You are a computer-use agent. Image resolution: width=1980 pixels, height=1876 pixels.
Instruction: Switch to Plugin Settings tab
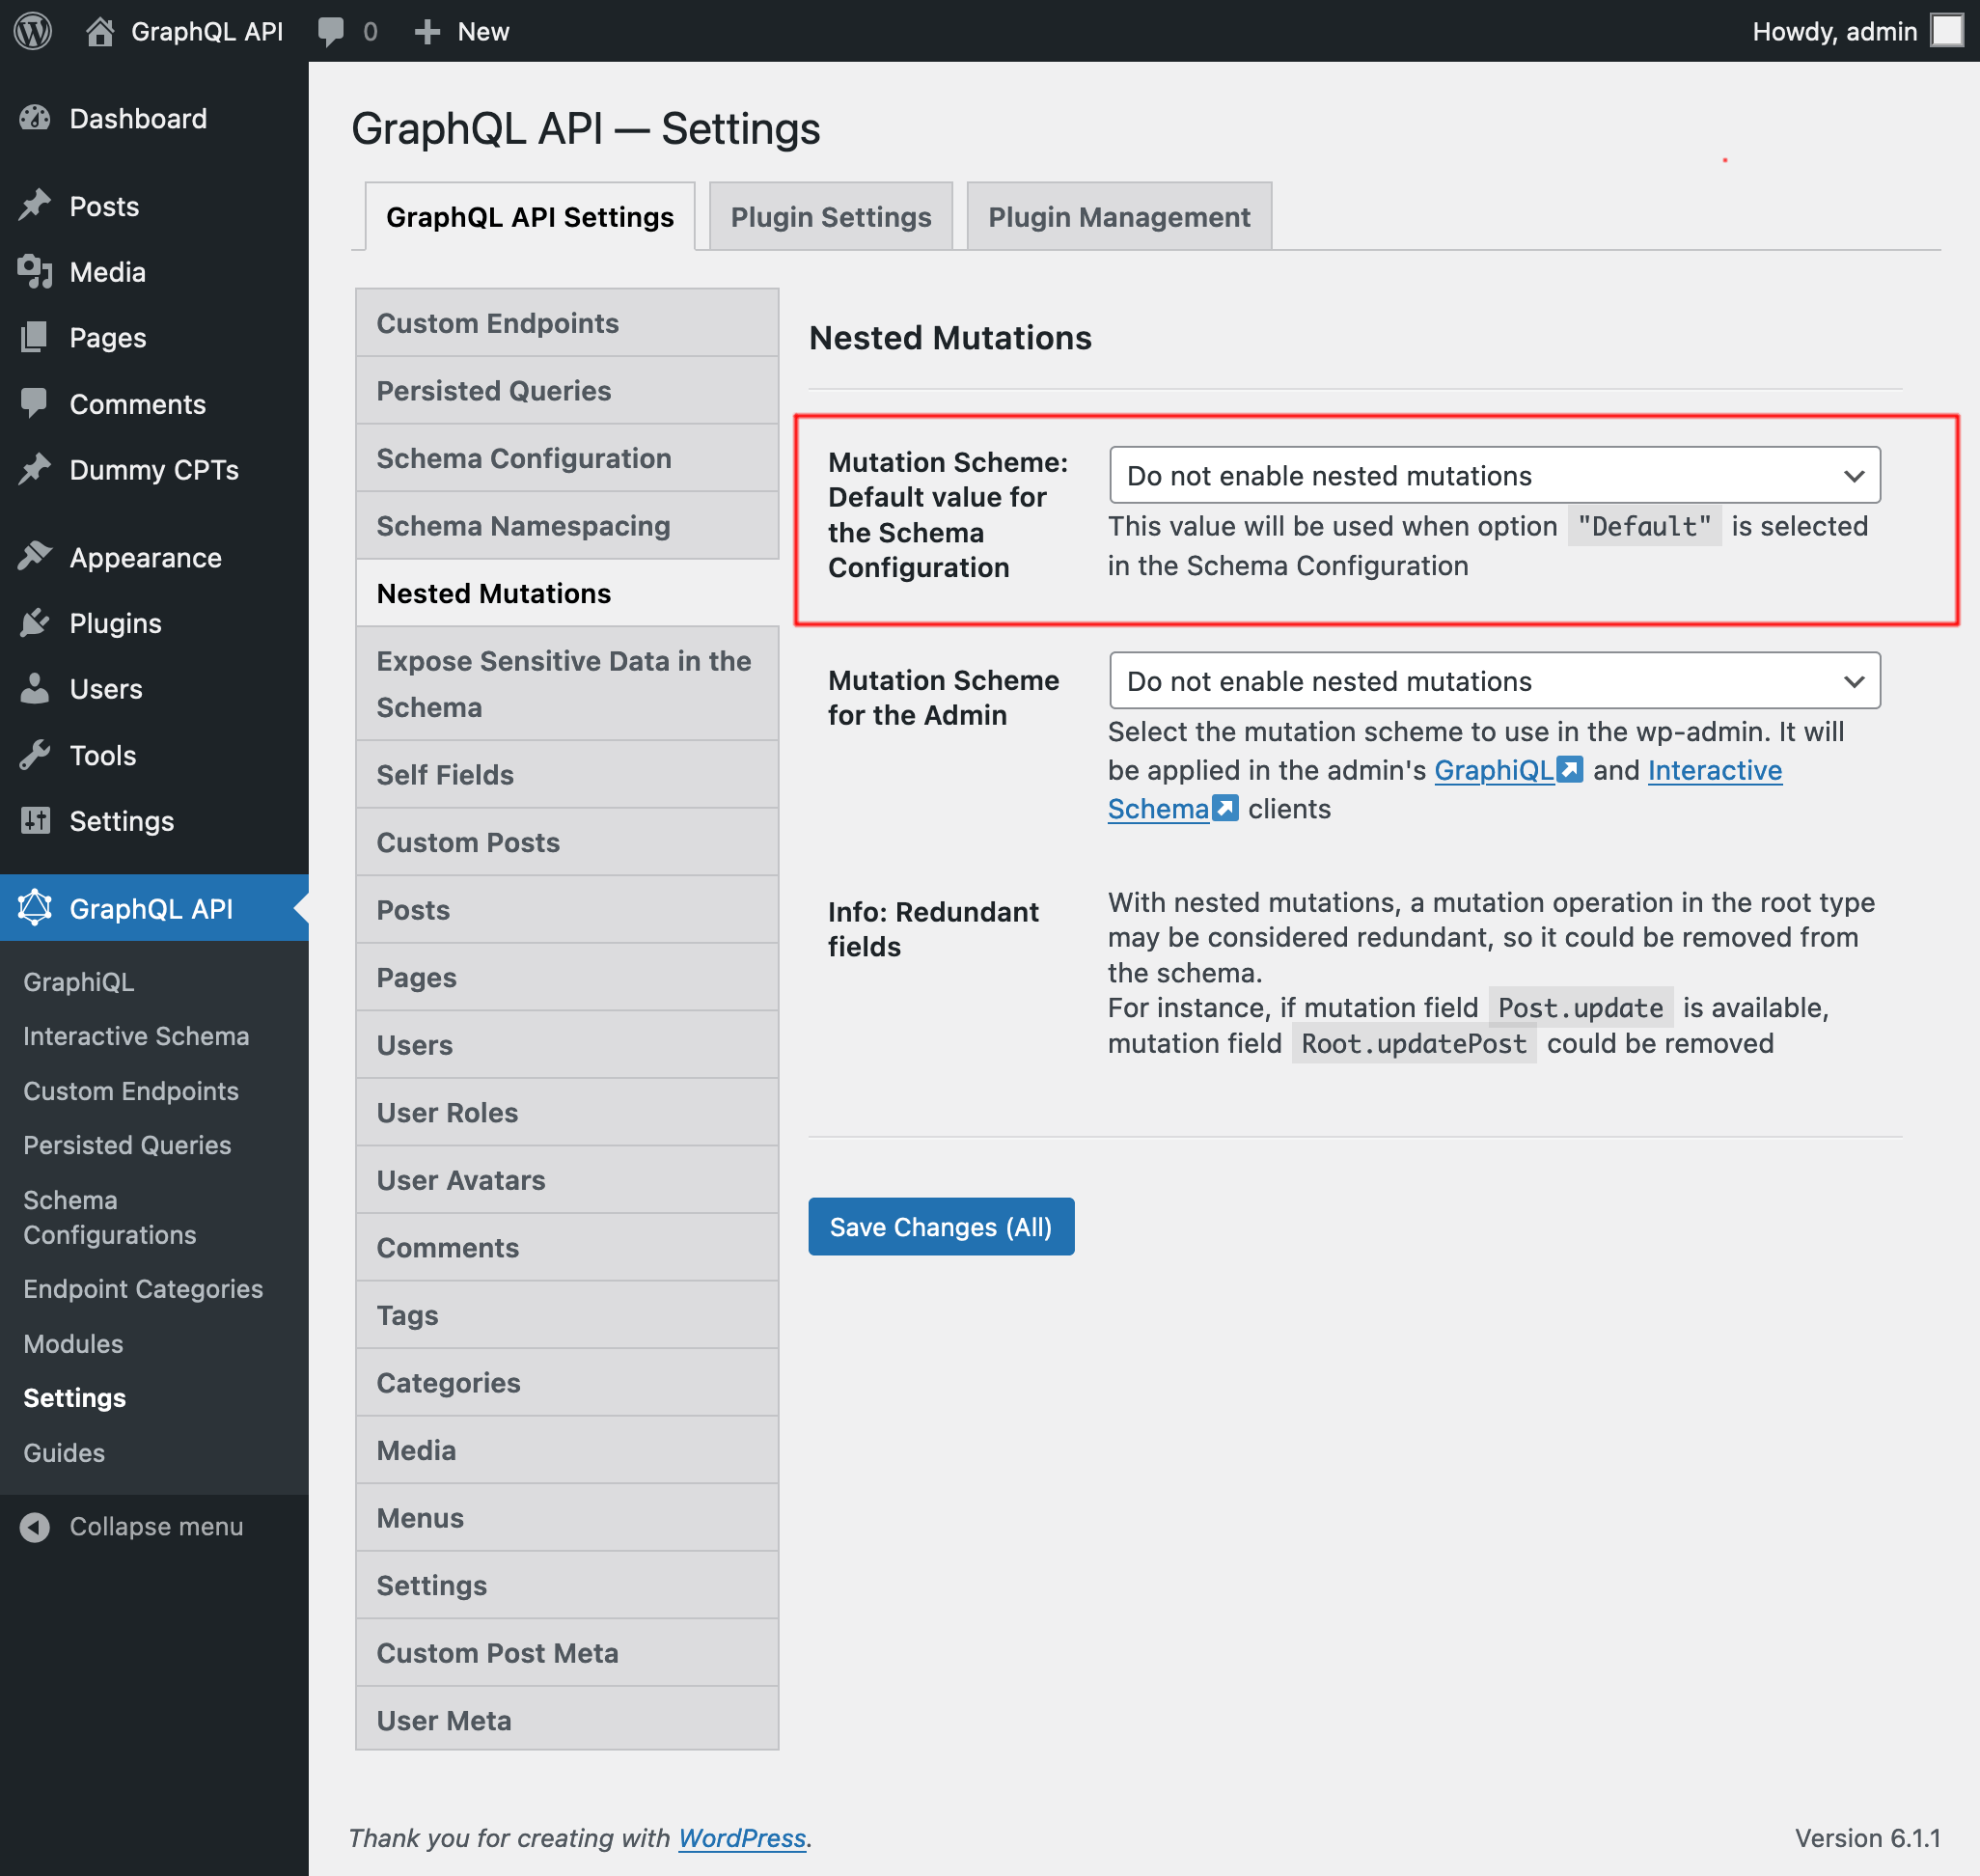tap(831, 217)
